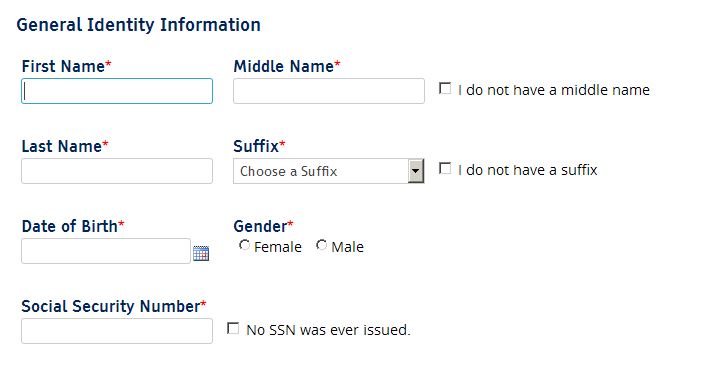Select the Last Name text field
The width and height of the screenshot is (724, 372).
click(x=117, y=171)
